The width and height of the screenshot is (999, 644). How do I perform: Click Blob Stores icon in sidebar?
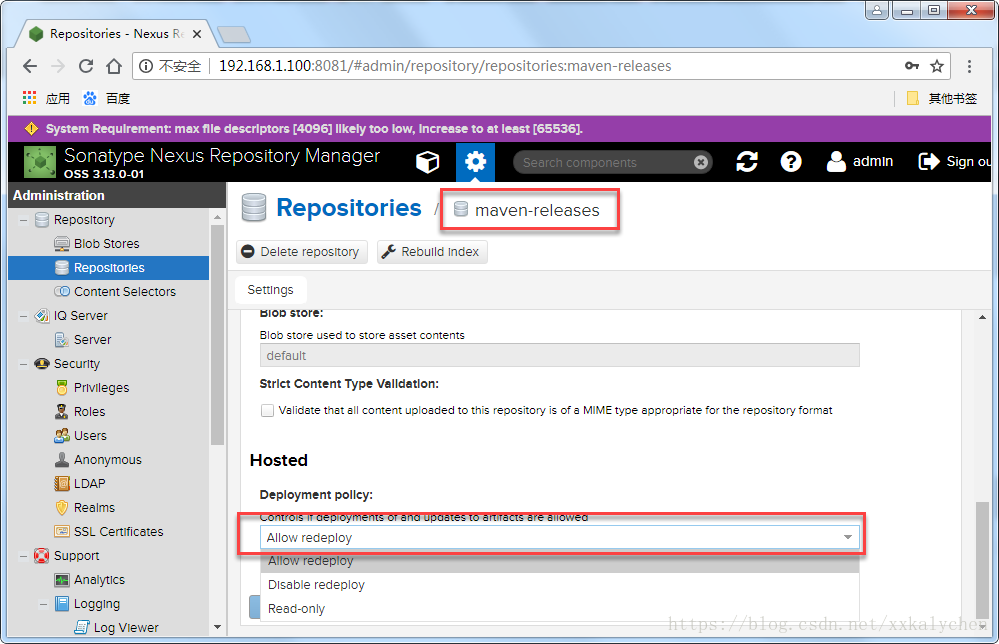click(62, 244)
